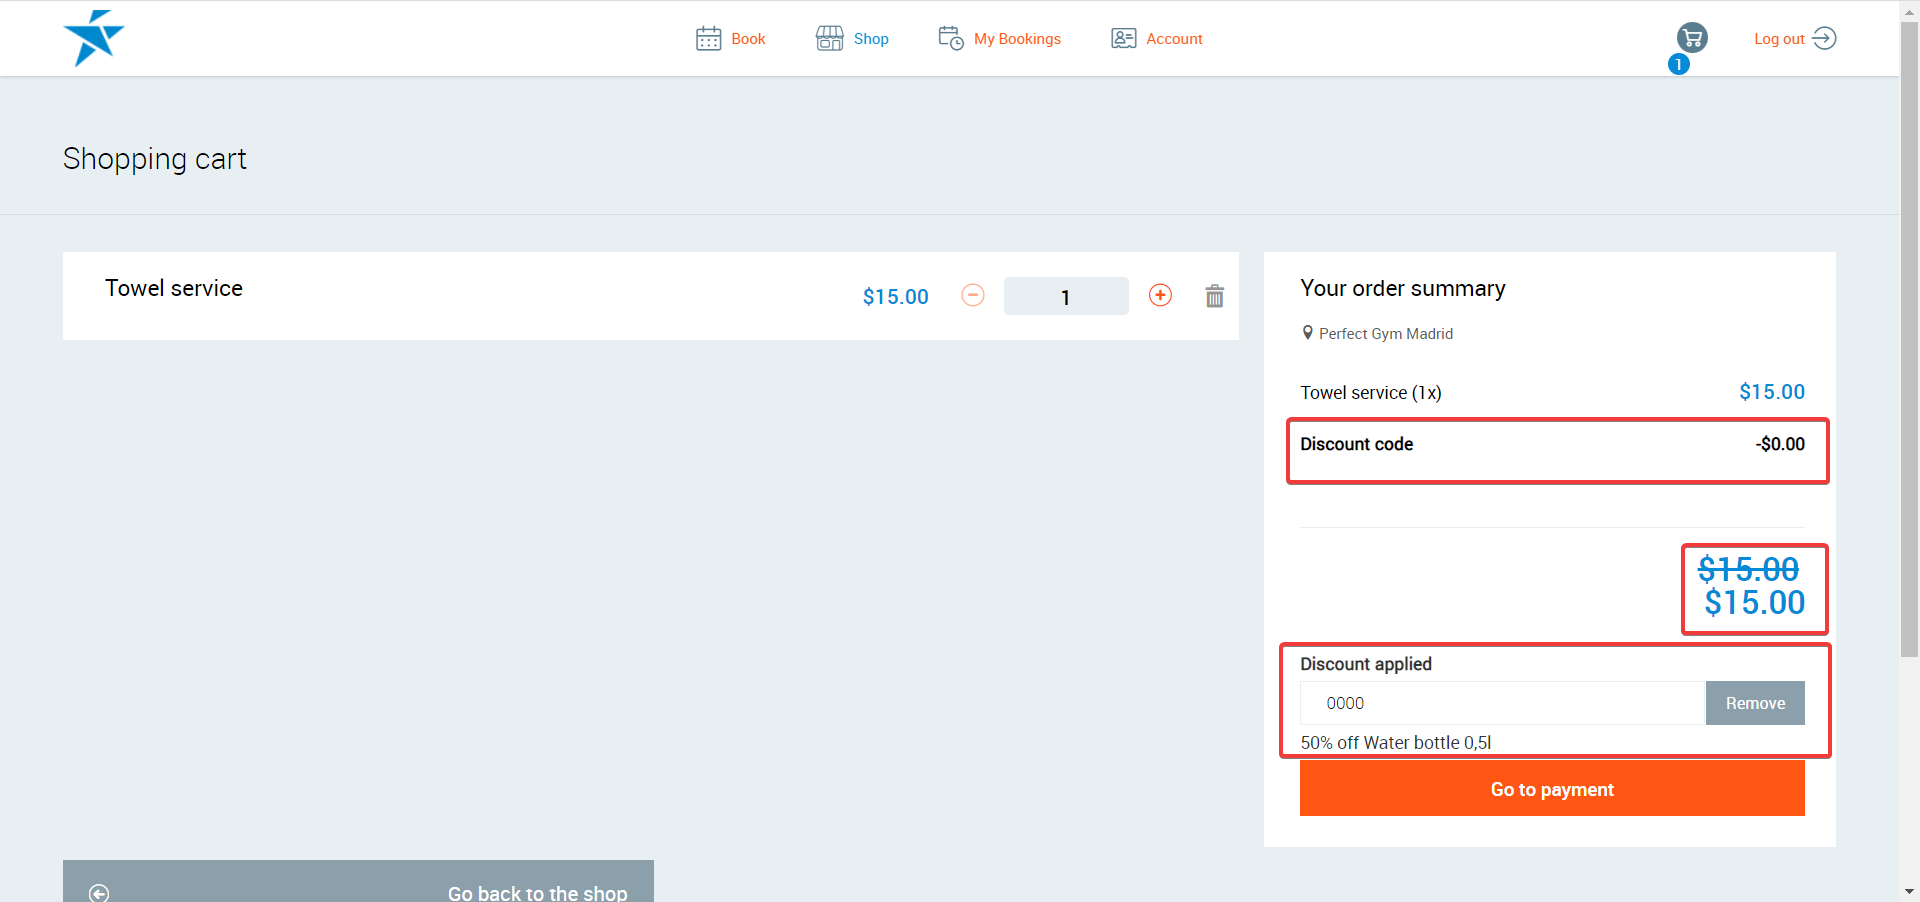This screenshot has width=1920, height=902.
Task: Open My Bookings page
Action: 1017,39
